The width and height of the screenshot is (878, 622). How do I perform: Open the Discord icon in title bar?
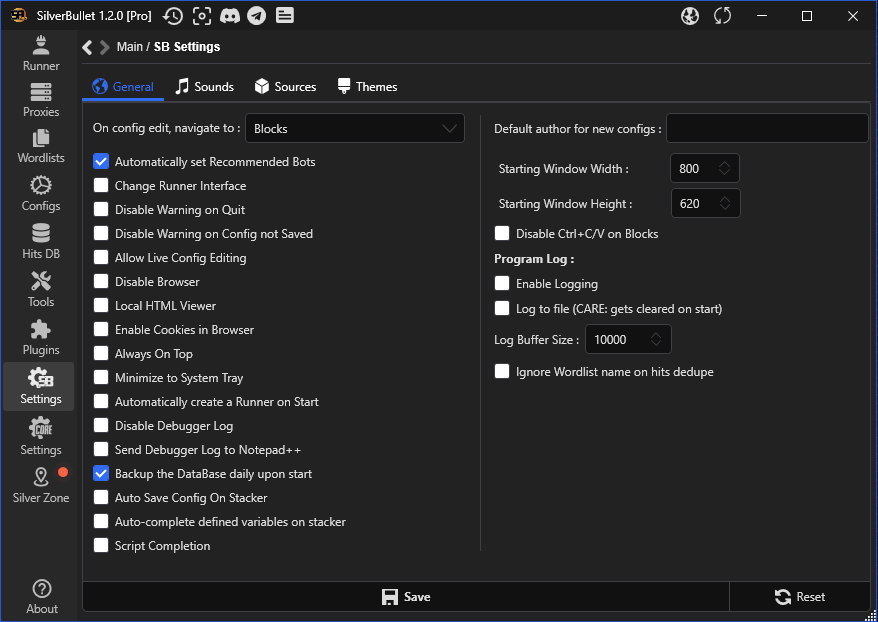pos(230,16)
